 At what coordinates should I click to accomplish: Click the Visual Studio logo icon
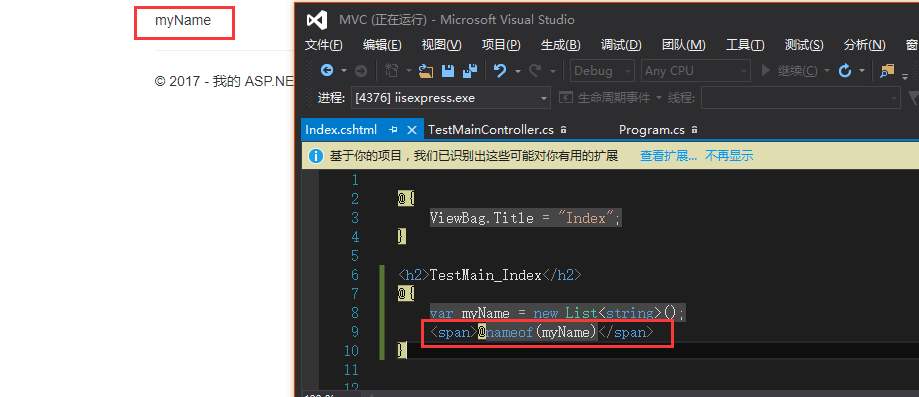coord(316,20)
